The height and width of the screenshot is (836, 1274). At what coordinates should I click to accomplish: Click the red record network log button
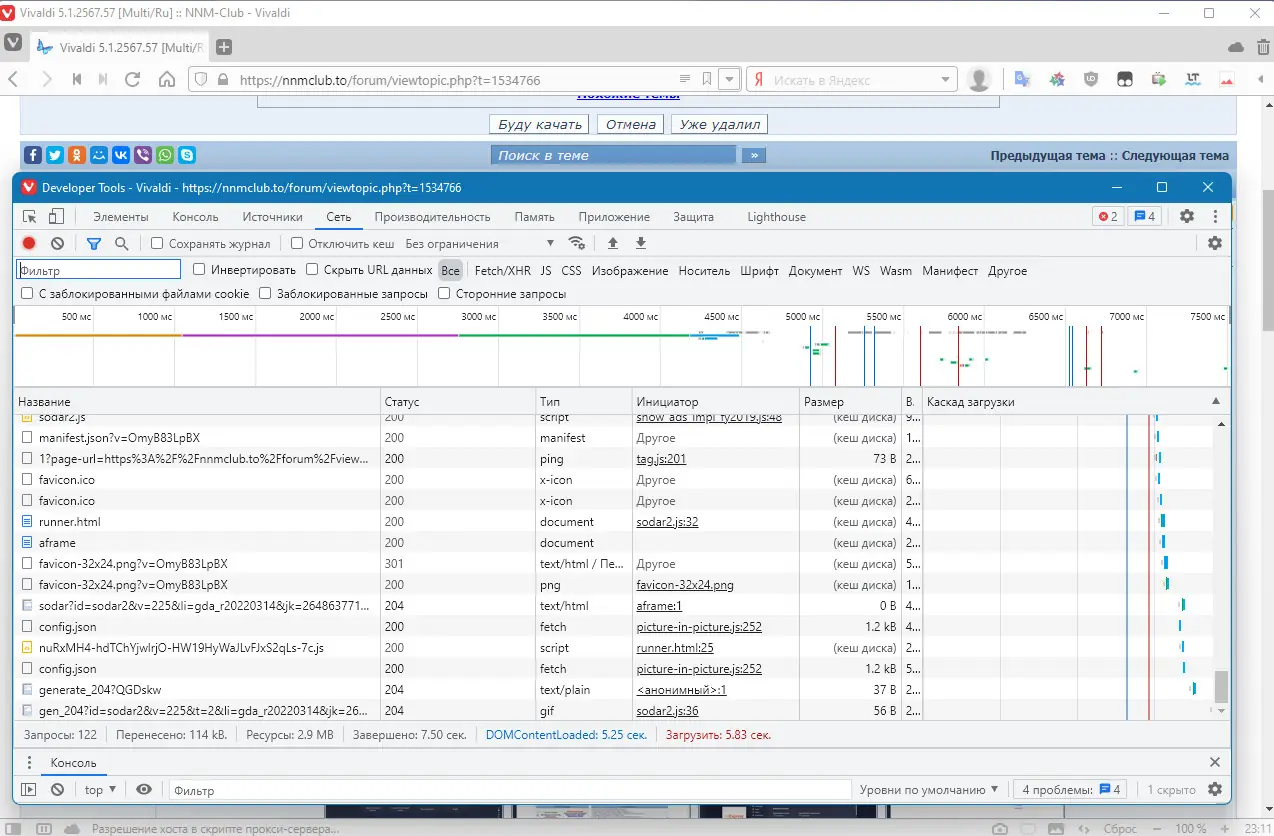pyautogui.click(x=29, y=243)
